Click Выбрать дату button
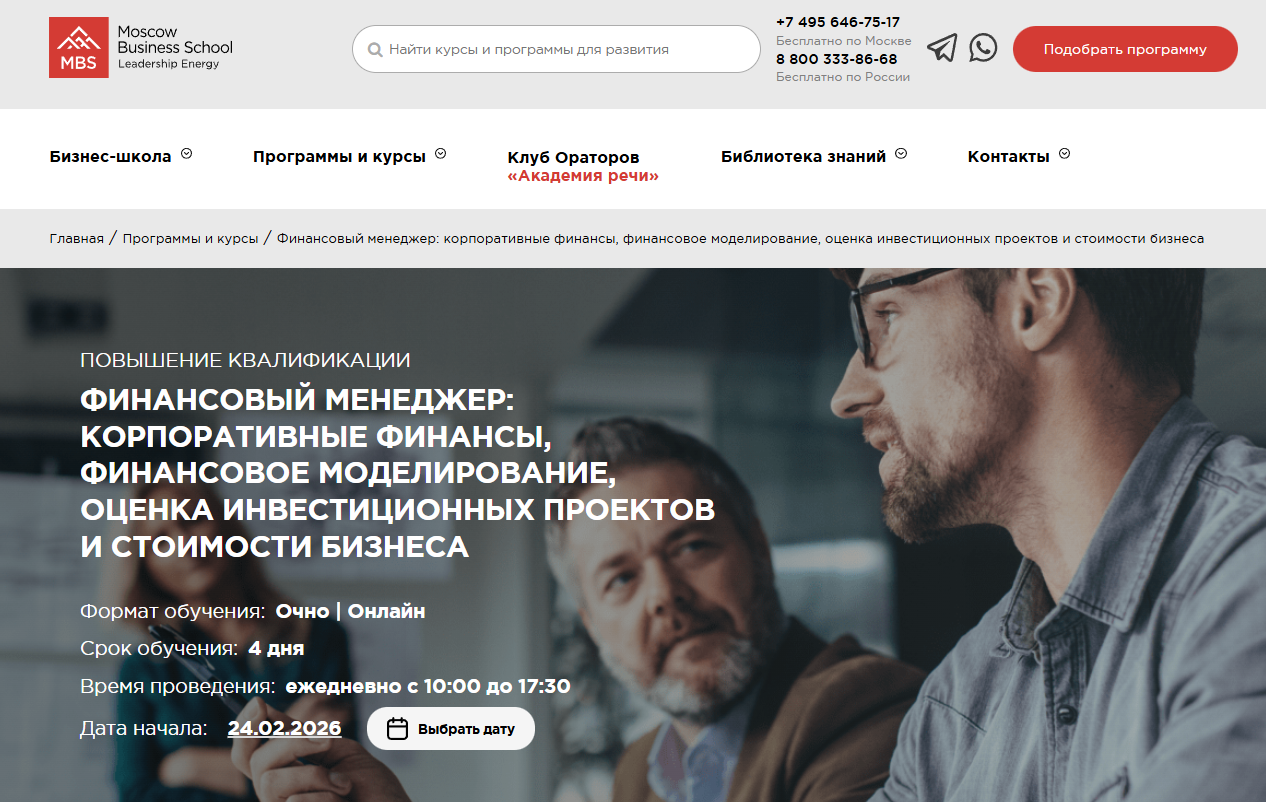Screen dimensions: 1266x802 pyautogui.click(x=451, y=728)
